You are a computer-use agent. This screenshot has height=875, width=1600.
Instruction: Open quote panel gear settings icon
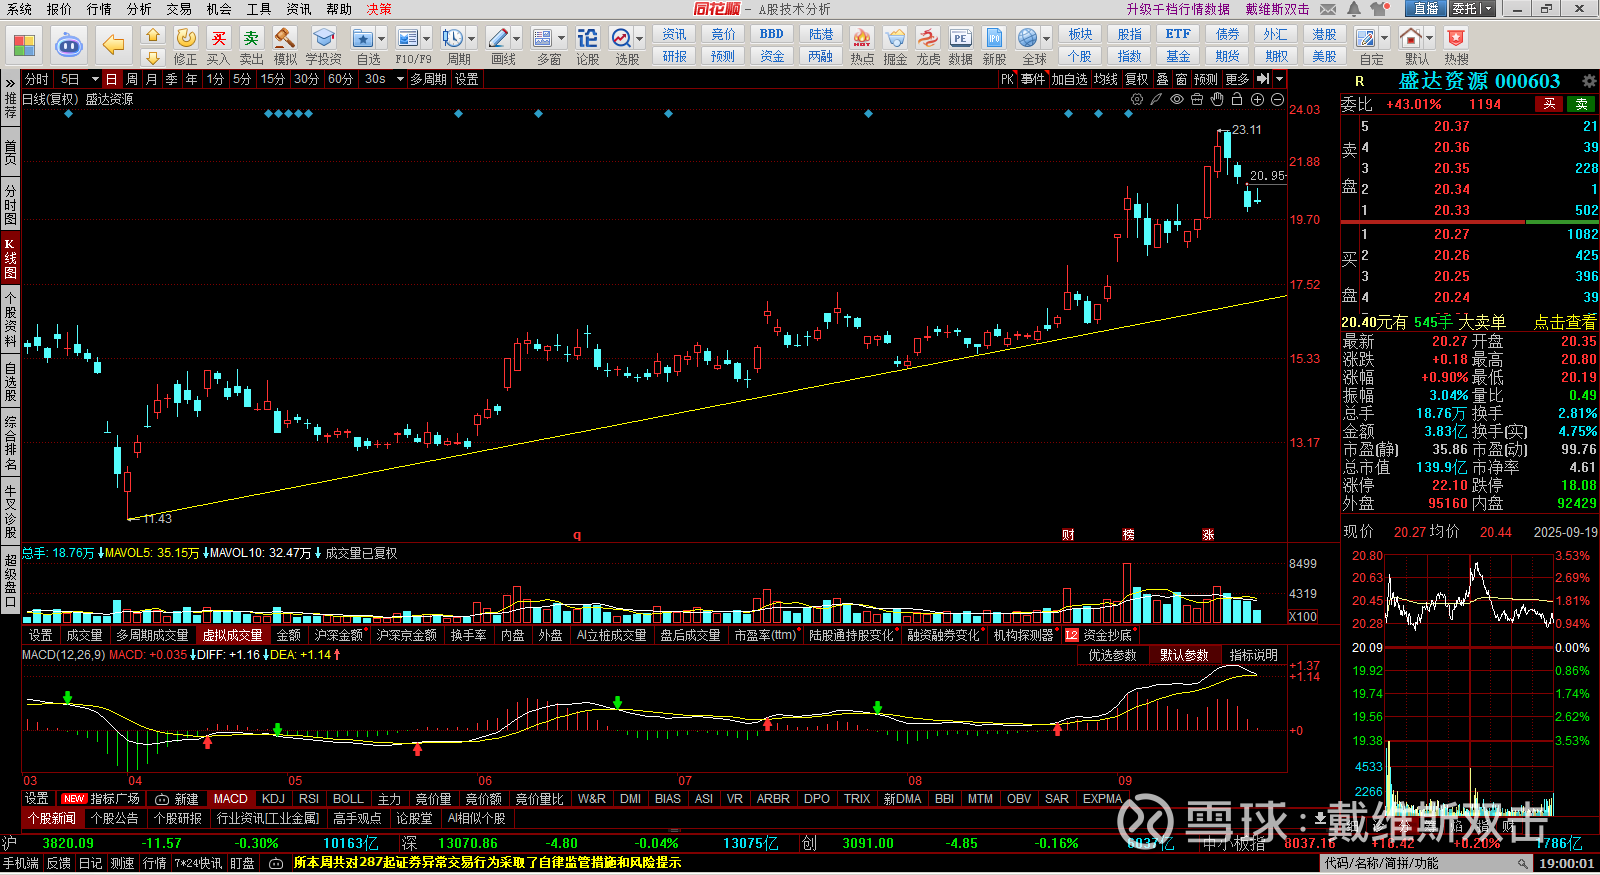1589,81
